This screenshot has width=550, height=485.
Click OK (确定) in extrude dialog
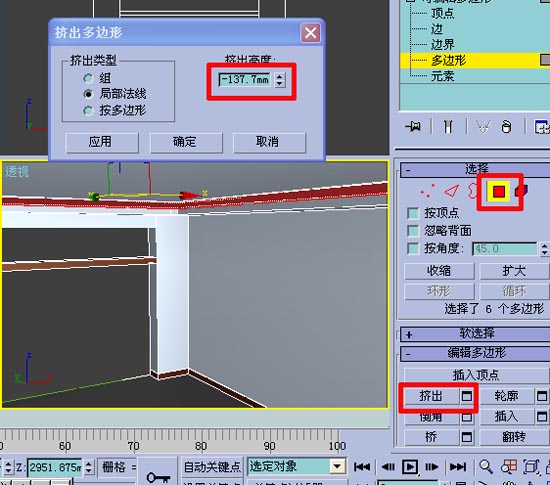click(x=186, y=142)
